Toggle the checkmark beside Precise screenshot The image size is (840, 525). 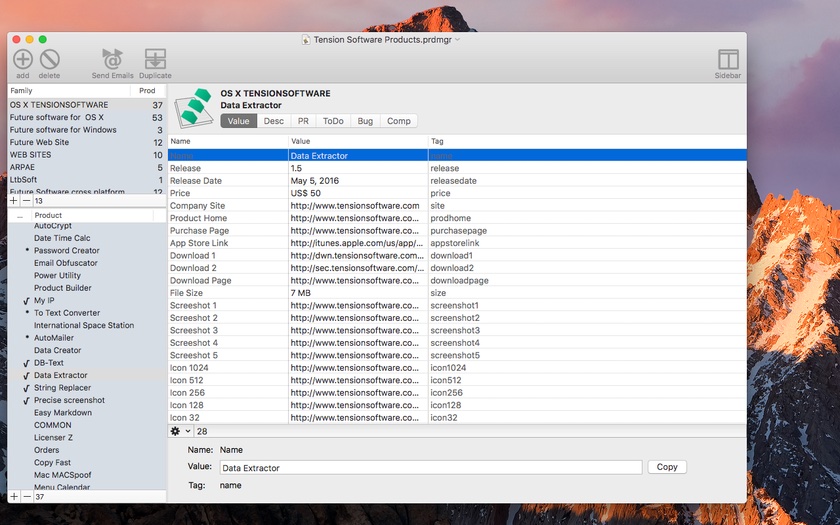coord(26,401)
